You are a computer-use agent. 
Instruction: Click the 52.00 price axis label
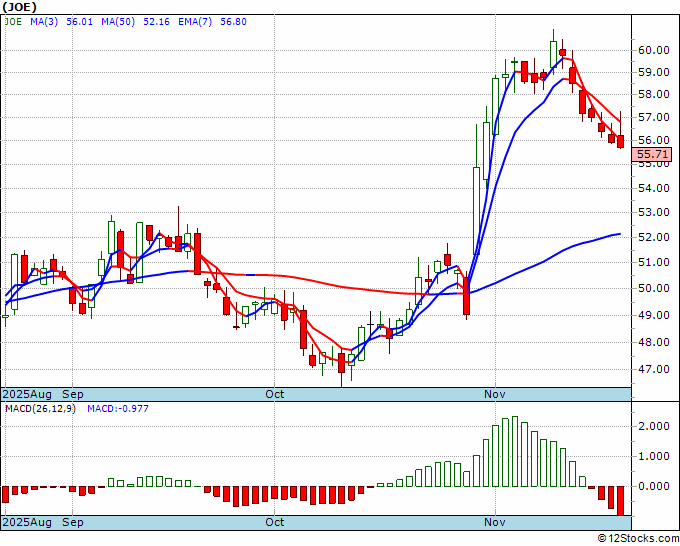point(654,237)
